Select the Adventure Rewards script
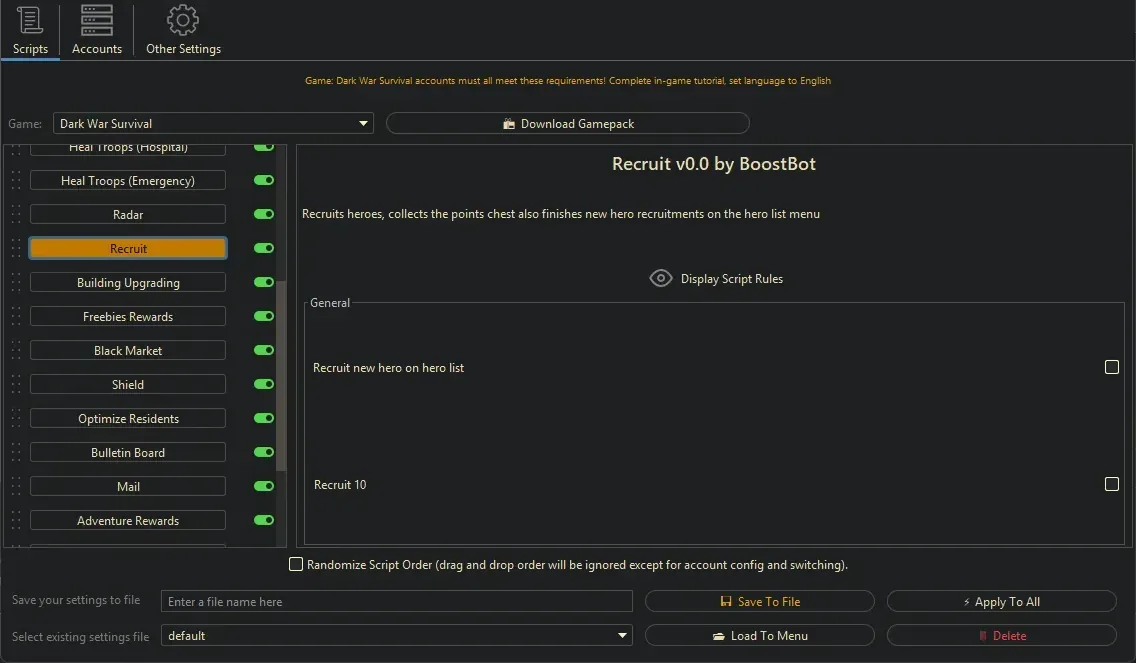1136x663 pixels. coord(128,521)
